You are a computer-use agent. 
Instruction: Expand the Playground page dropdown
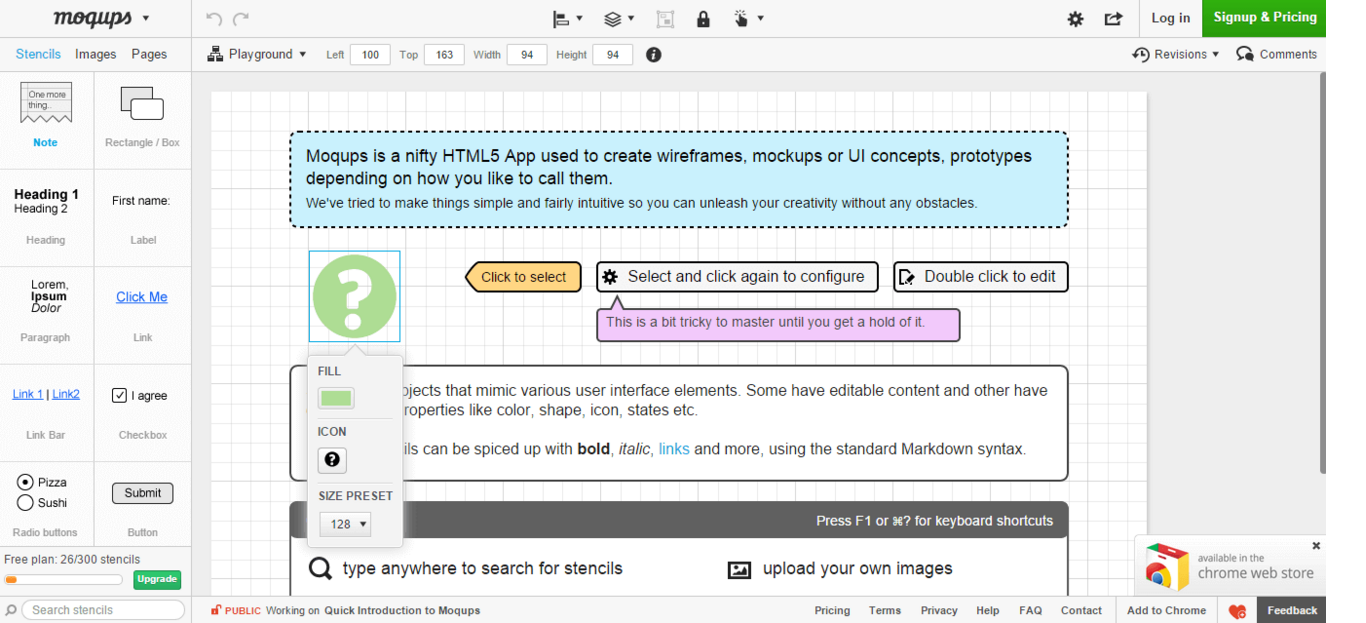tap(258, 55)
